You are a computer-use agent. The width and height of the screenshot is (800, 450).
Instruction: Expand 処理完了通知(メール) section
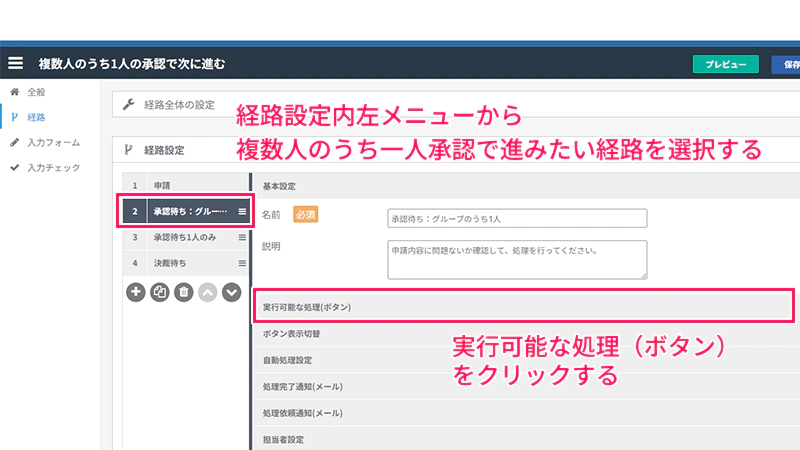pos(527,387)
